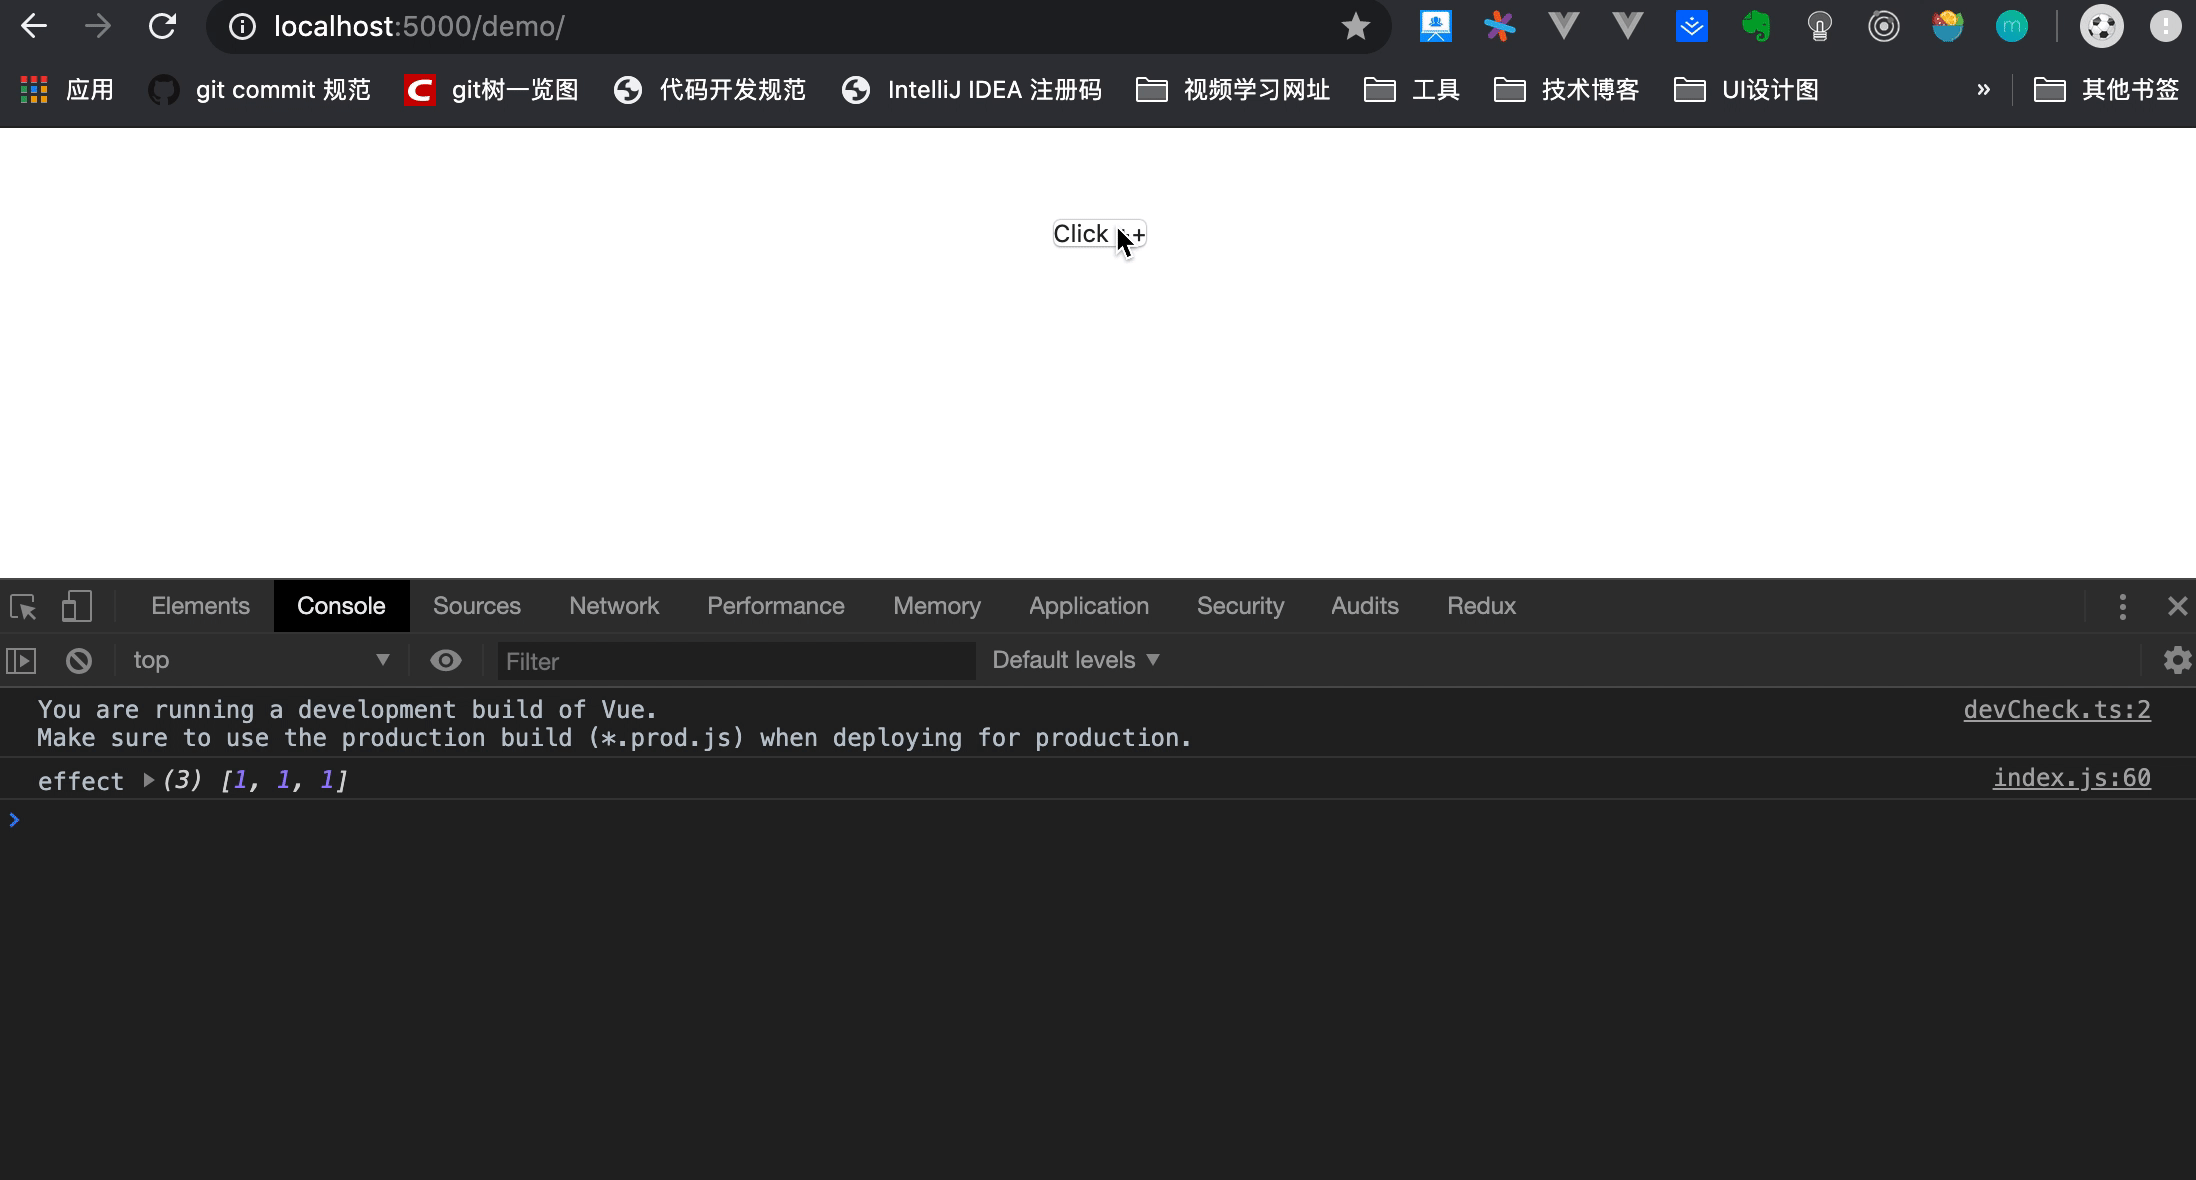This screenshot has width=2196, height=1180.
Task: Reload the page with refresh icon
Action: 162,26
